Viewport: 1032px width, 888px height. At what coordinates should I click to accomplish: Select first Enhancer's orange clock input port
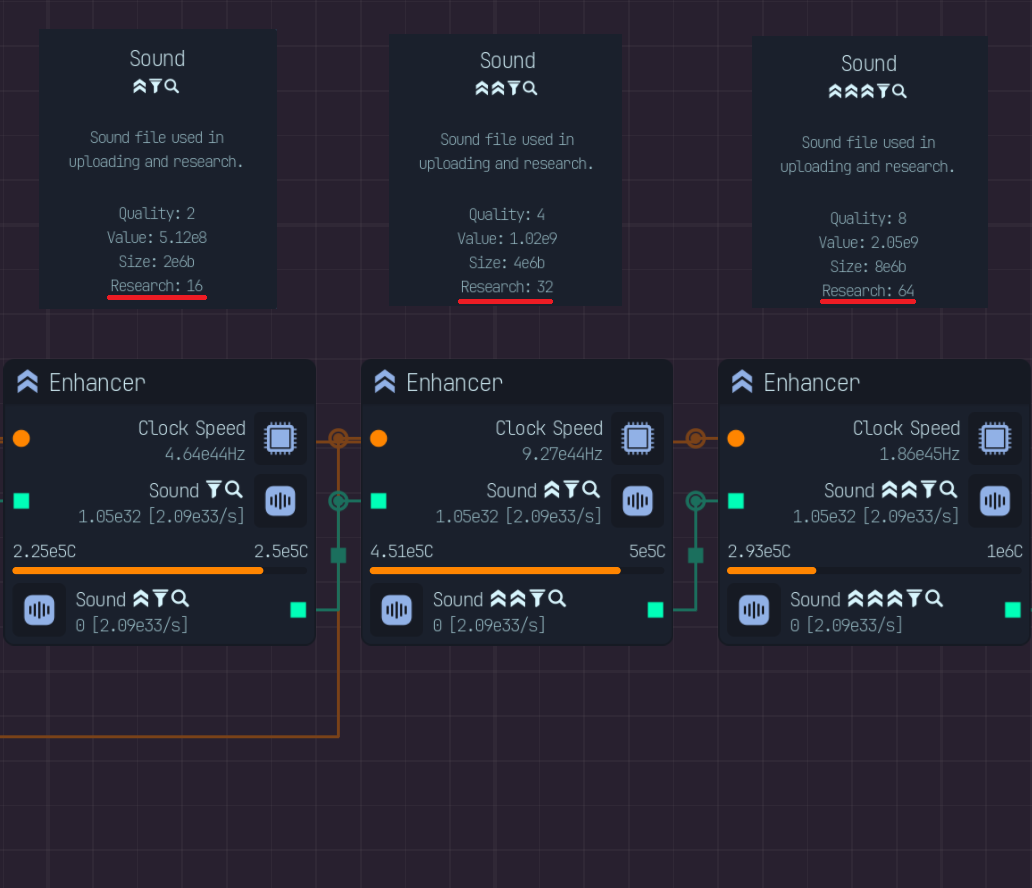22,438
